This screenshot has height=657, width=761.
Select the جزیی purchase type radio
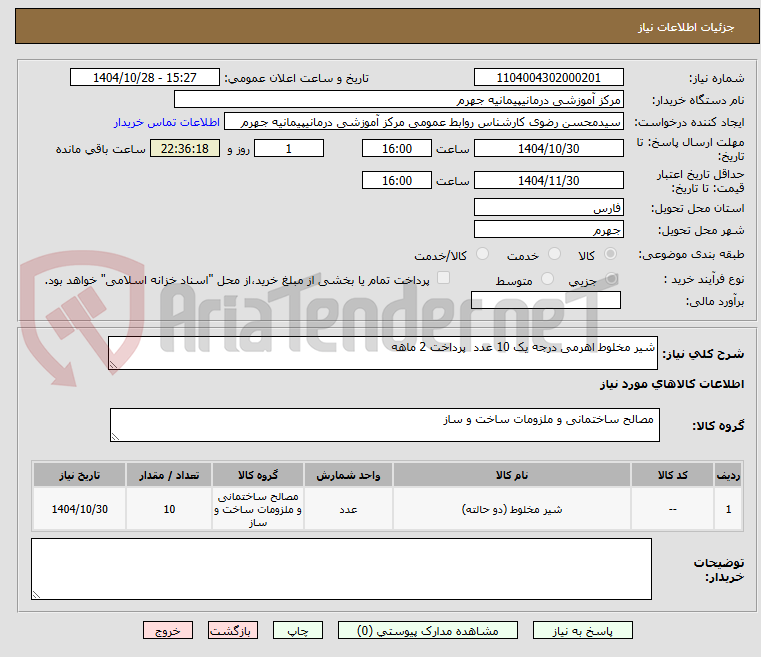(x=612, y=279)
